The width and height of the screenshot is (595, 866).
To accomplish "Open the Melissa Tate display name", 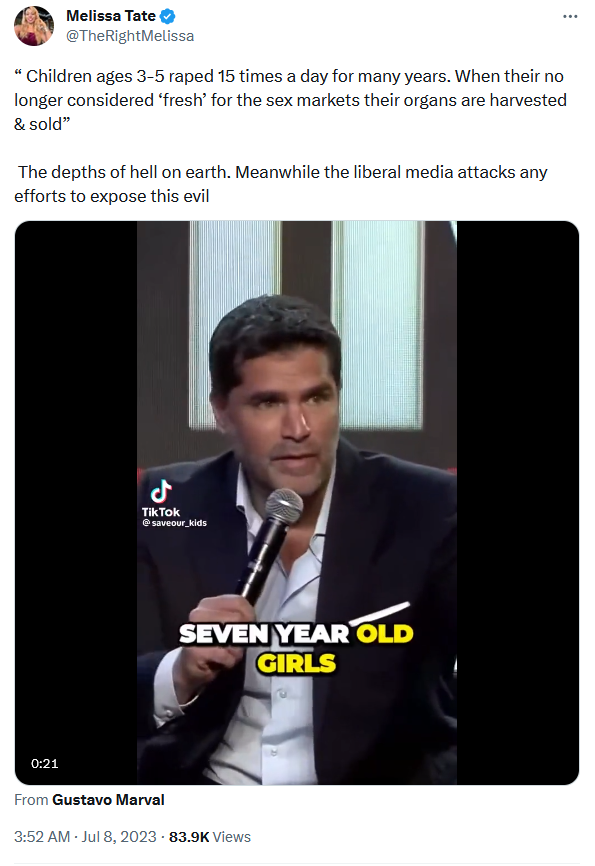I will 110,16.
